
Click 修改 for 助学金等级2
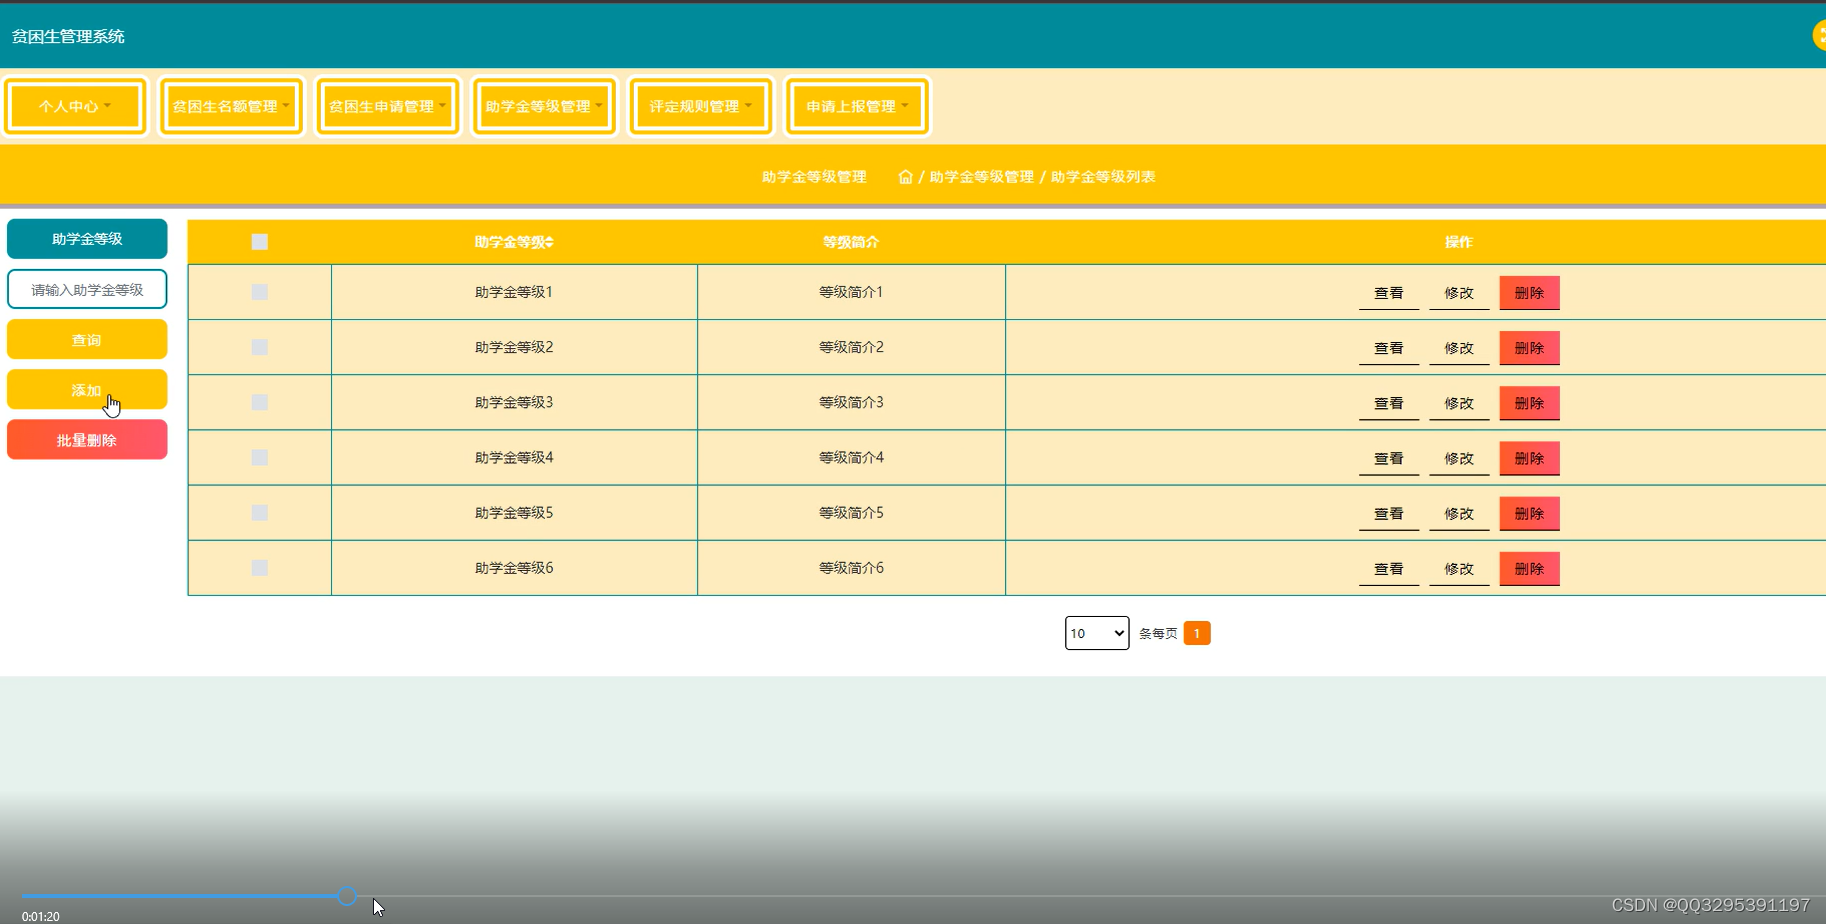pos(1459,348)
